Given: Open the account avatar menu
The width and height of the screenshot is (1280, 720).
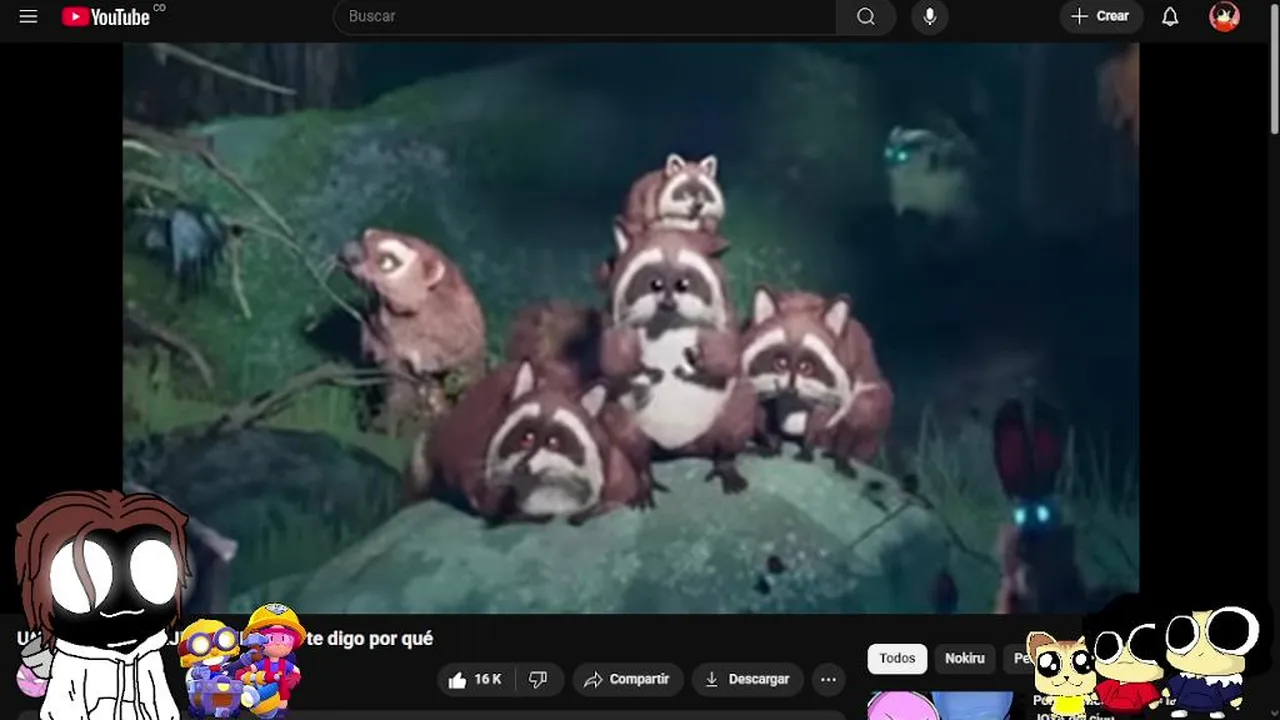Looking at the screenshot, I should 1224,16.
